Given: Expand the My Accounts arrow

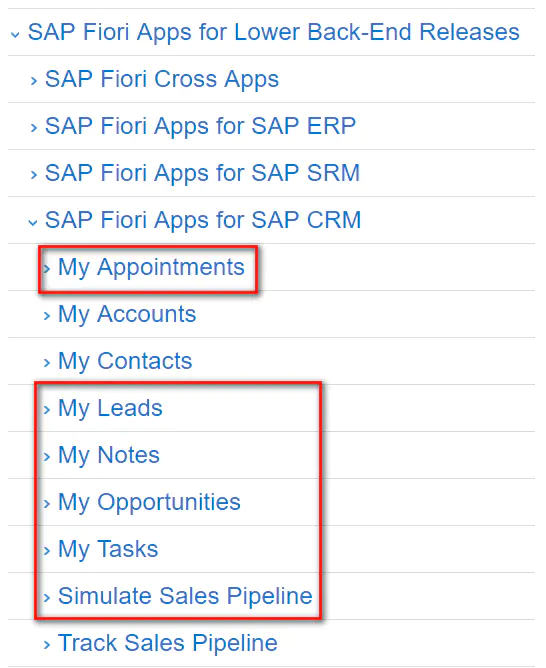Looking at the screenshot, I should 47,316.
